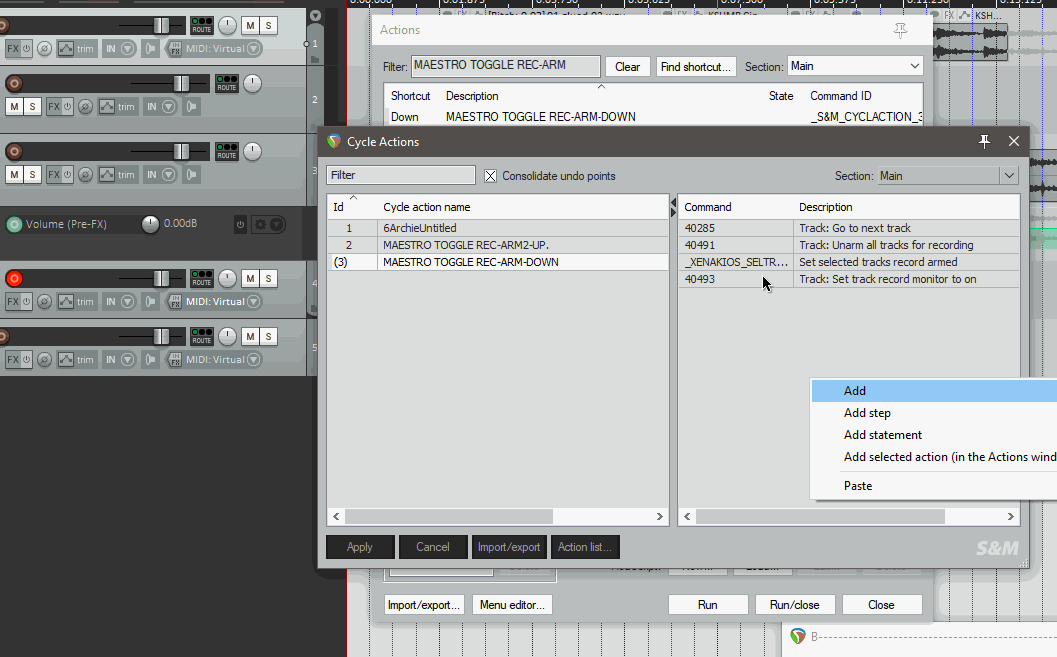Open the ROUTE button on track 5
This screenshot has width=1057, height=657.
202,336
